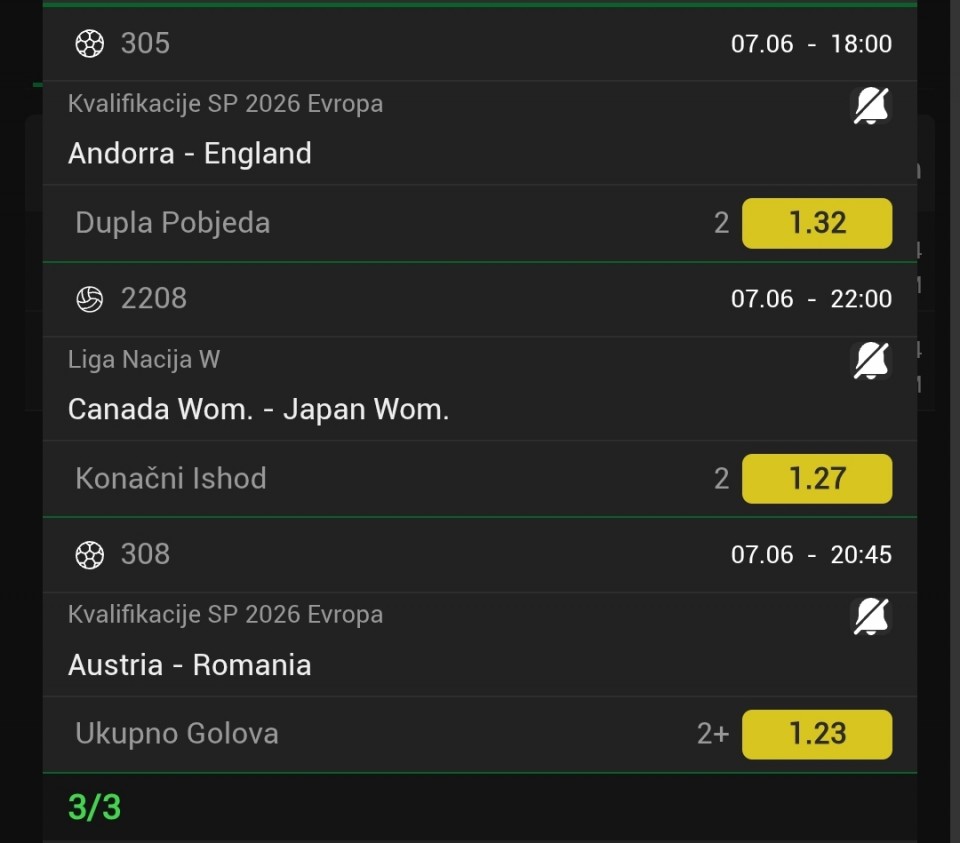Click the Liga Nacija W league label

click(144, 359)
